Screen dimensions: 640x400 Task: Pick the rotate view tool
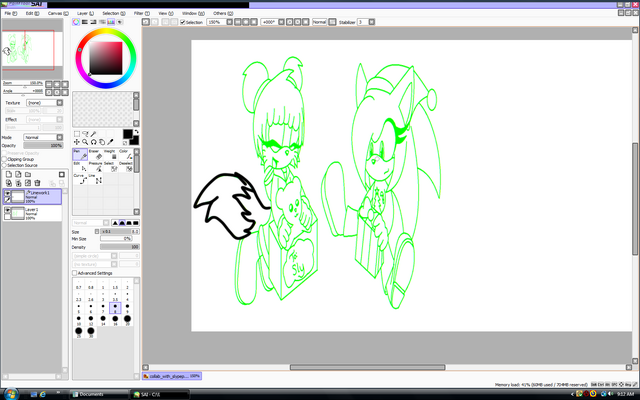tap(93, 142)
